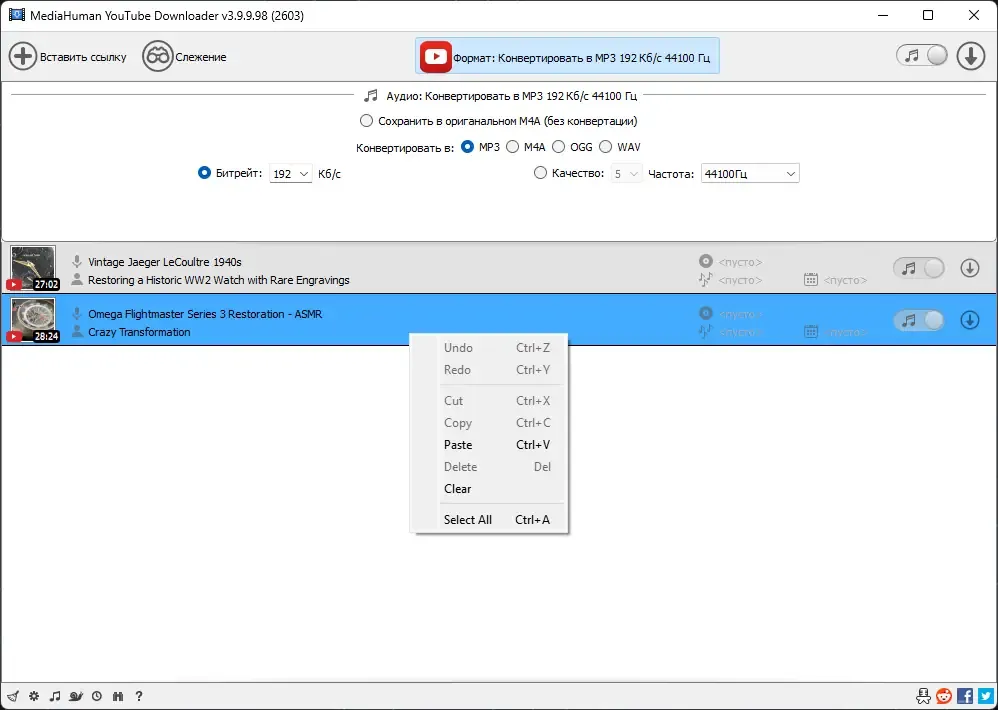Select the OGG format radio button
The image size is (998, 710).
tap(559, 147)
